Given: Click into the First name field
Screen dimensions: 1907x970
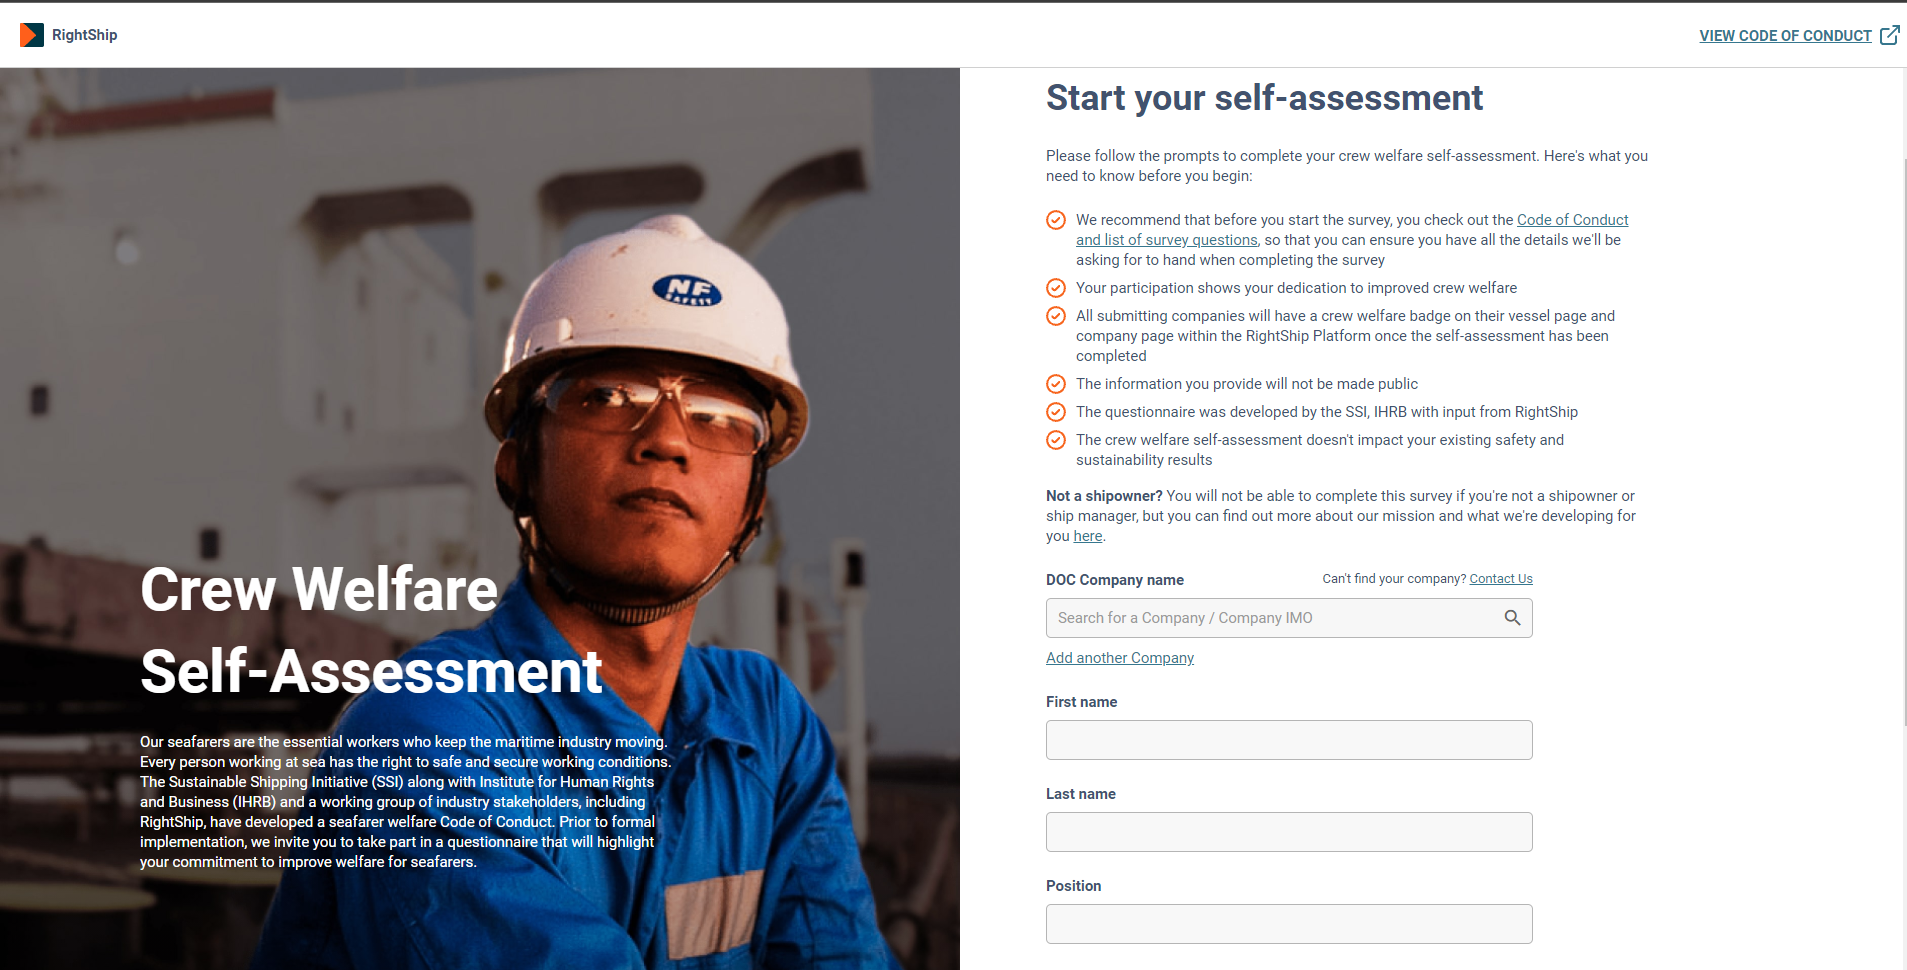Looking at the screenshot, I should tap(1288, 740).
